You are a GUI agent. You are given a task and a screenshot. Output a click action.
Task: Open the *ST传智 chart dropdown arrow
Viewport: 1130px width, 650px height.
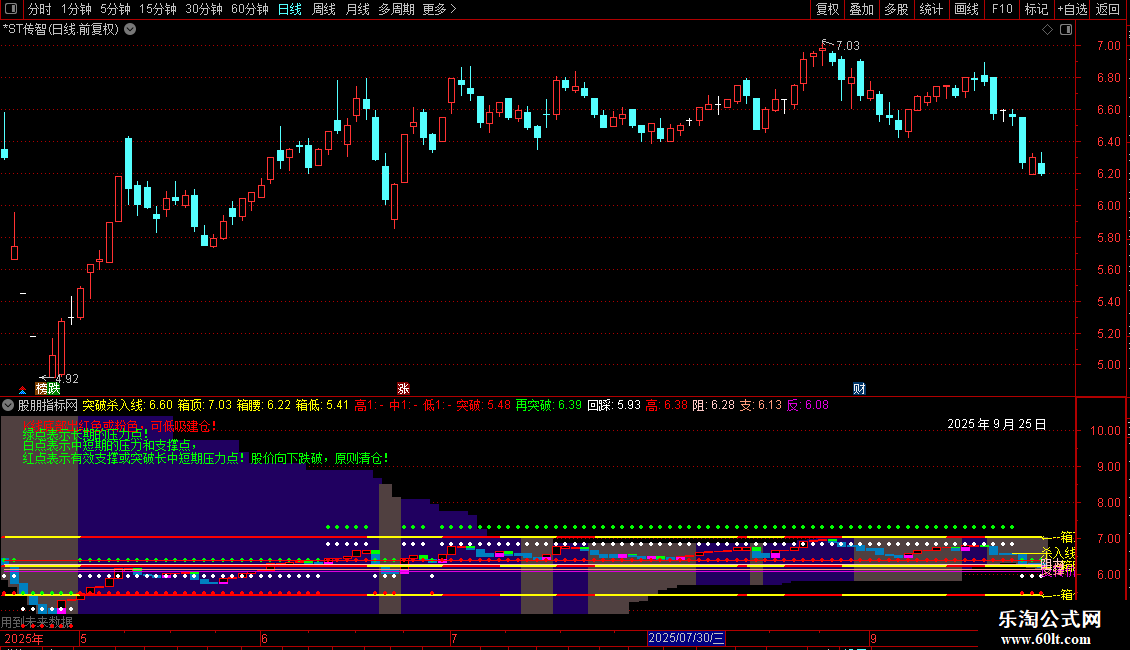pyautogui.click(x=130, y=30)
